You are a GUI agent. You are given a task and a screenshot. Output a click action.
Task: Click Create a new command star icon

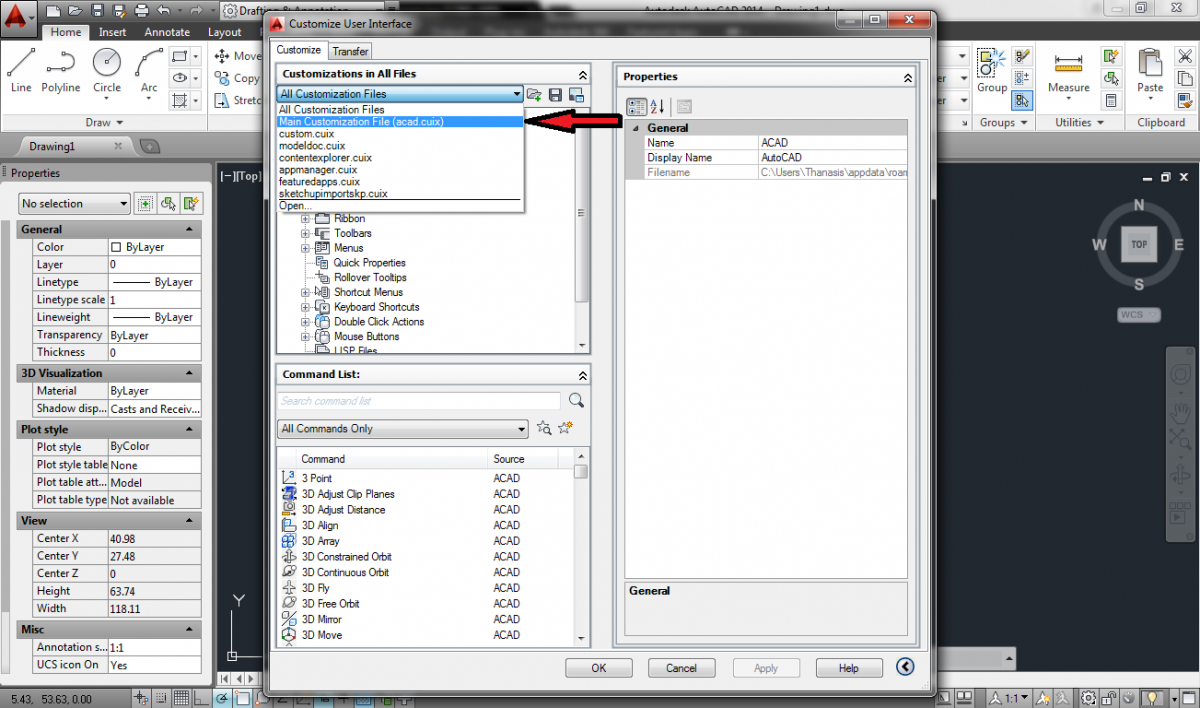(x=566, y=428)
